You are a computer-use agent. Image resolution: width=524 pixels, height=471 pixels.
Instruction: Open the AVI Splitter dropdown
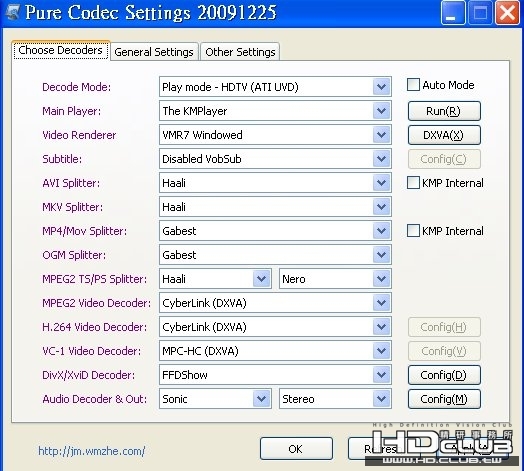[275, 183]
